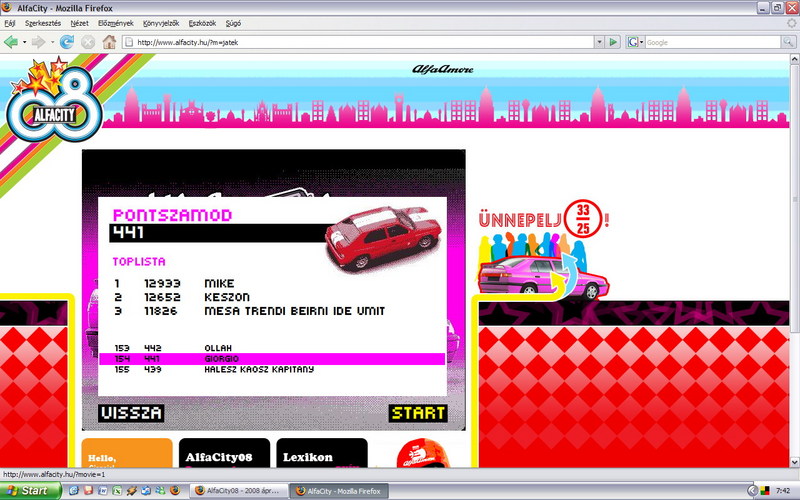Switch to AlfaCity08 - 2008 ápr taskbar window
The image size is (800, 500).
pos(238,491)
